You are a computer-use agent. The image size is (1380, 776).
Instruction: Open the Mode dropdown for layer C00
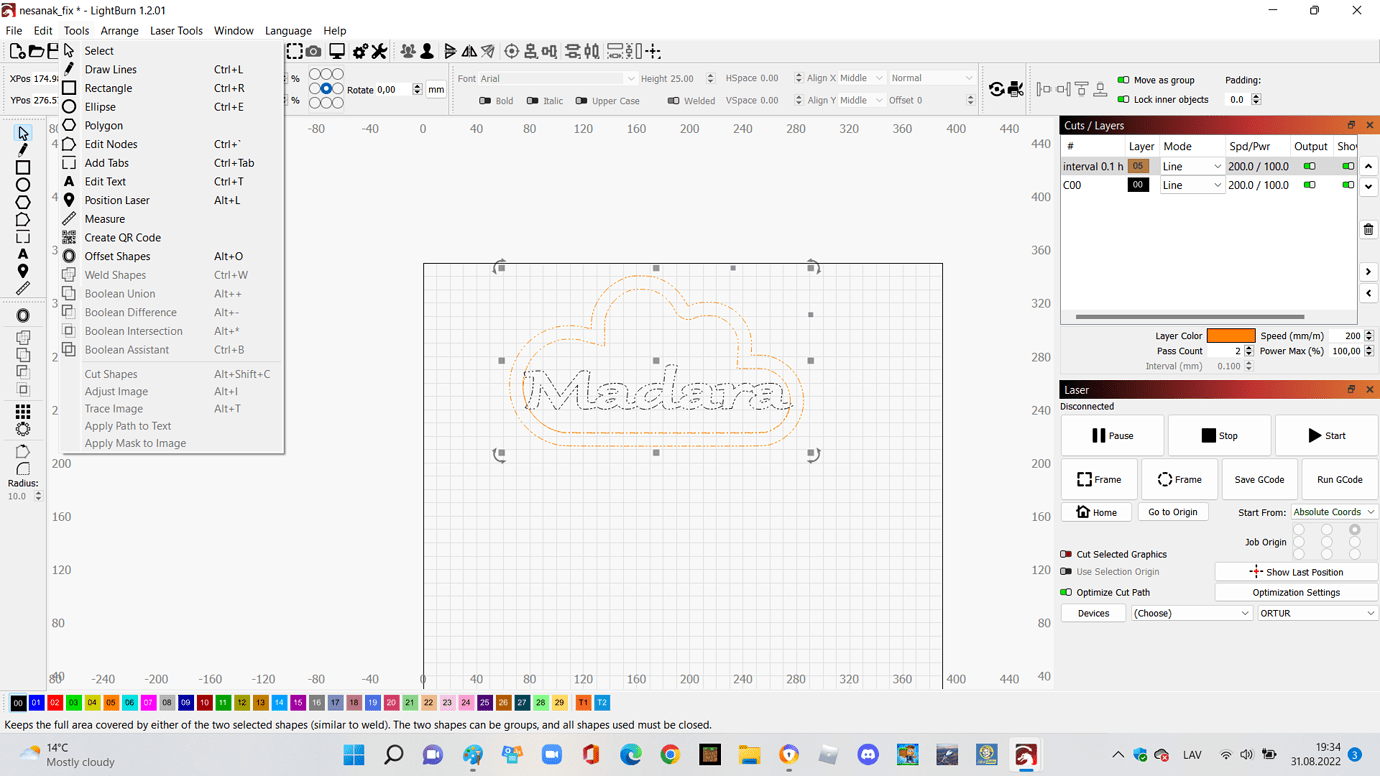1191,184
